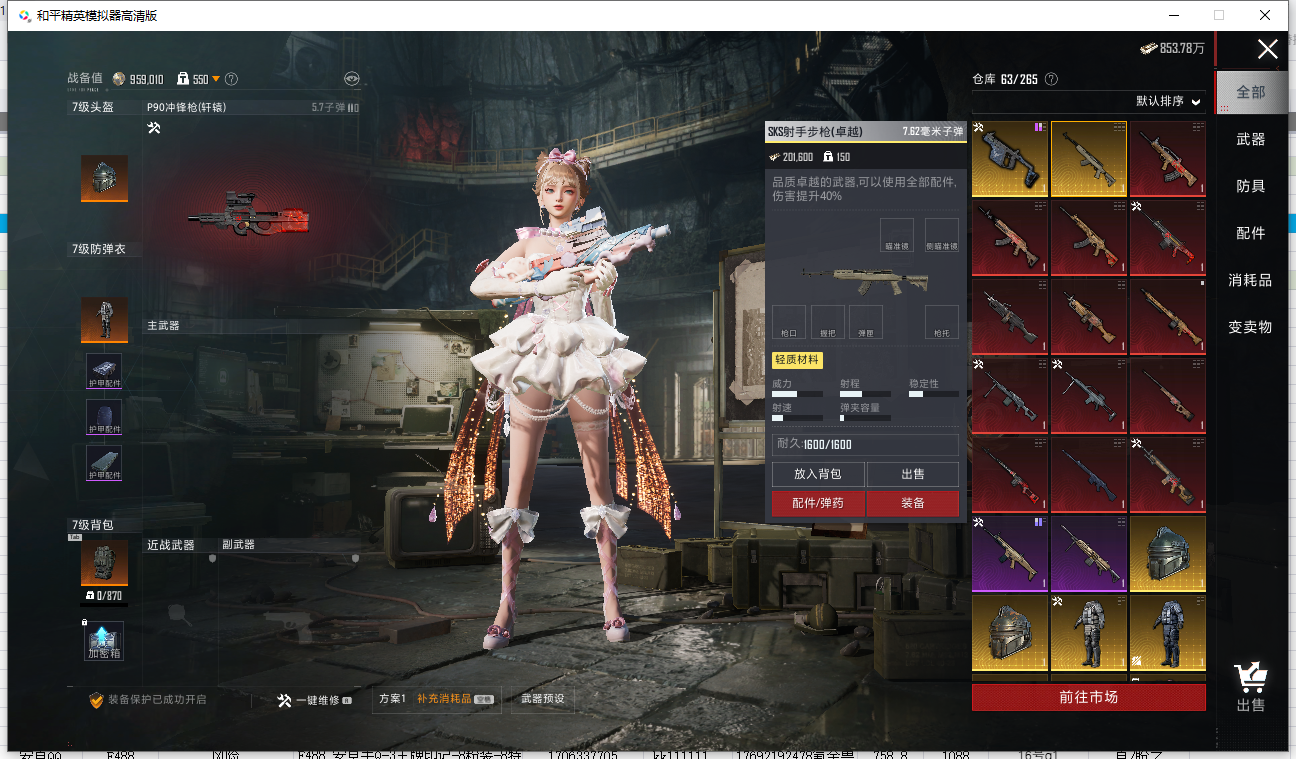
Task: Click the 7.62毫米子弹 ammo label
Action: point(932,131)
